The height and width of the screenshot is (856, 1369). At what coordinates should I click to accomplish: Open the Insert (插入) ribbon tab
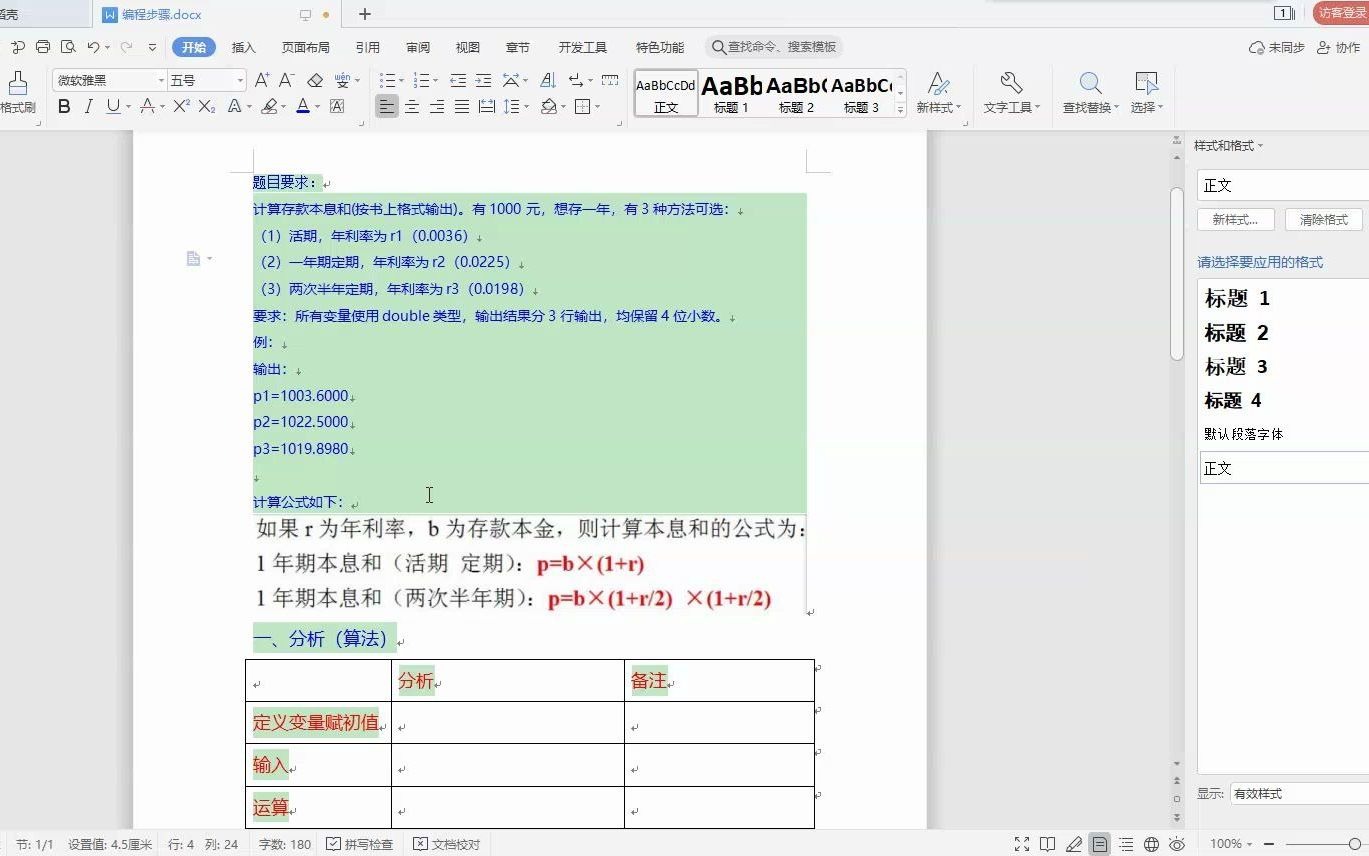click(x=244, y=47)
